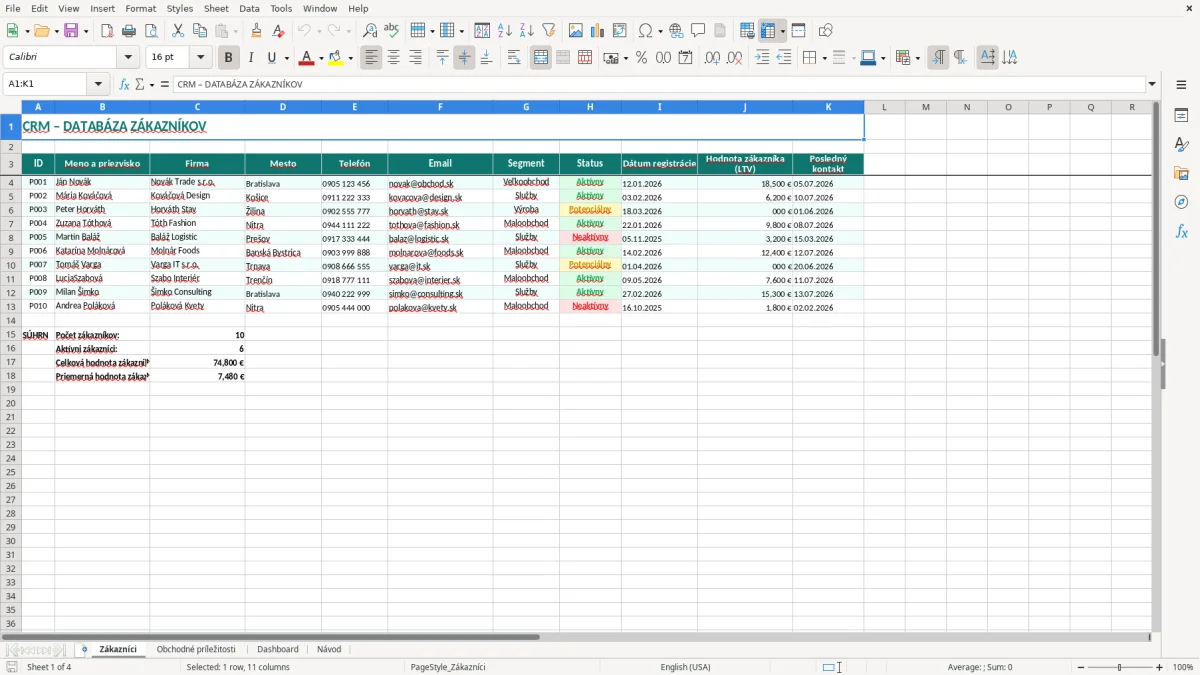Export directly as PDF

pyautogui.click(x=107, y=31)
